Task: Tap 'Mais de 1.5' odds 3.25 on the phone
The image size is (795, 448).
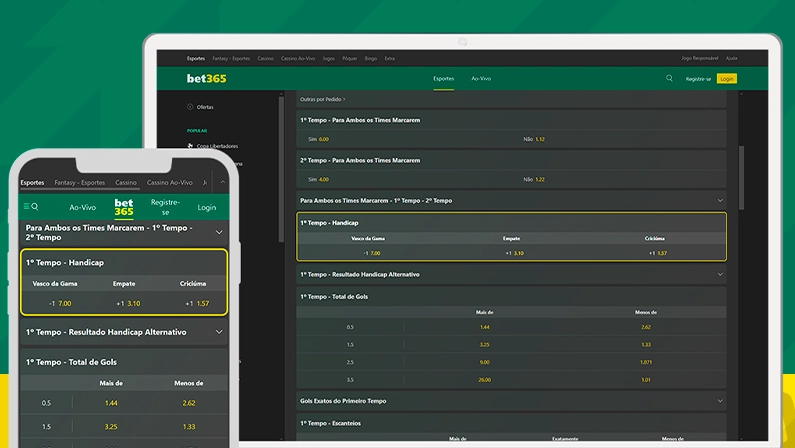Action: coord(111,427)
